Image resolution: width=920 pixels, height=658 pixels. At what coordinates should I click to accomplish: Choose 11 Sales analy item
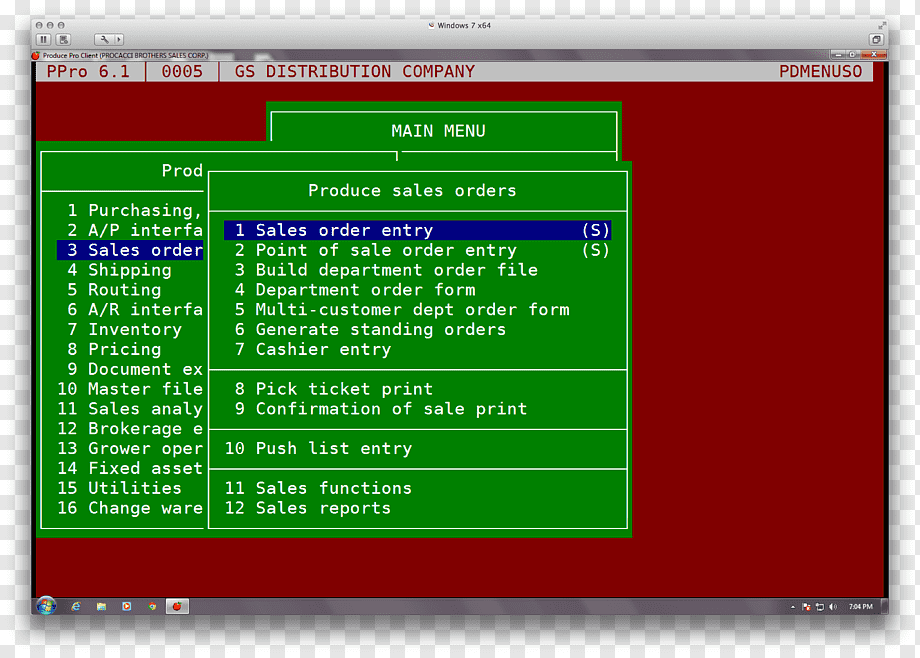coord(130,409)
